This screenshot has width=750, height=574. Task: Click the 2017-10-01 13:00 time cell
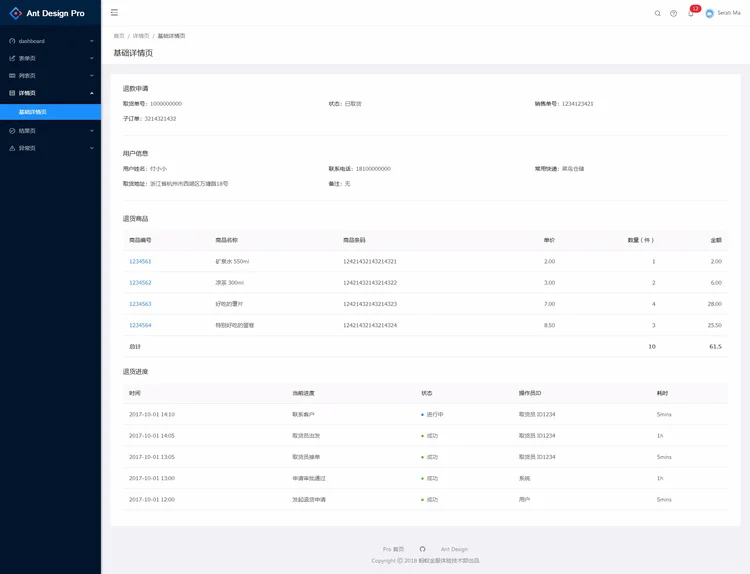152,478
